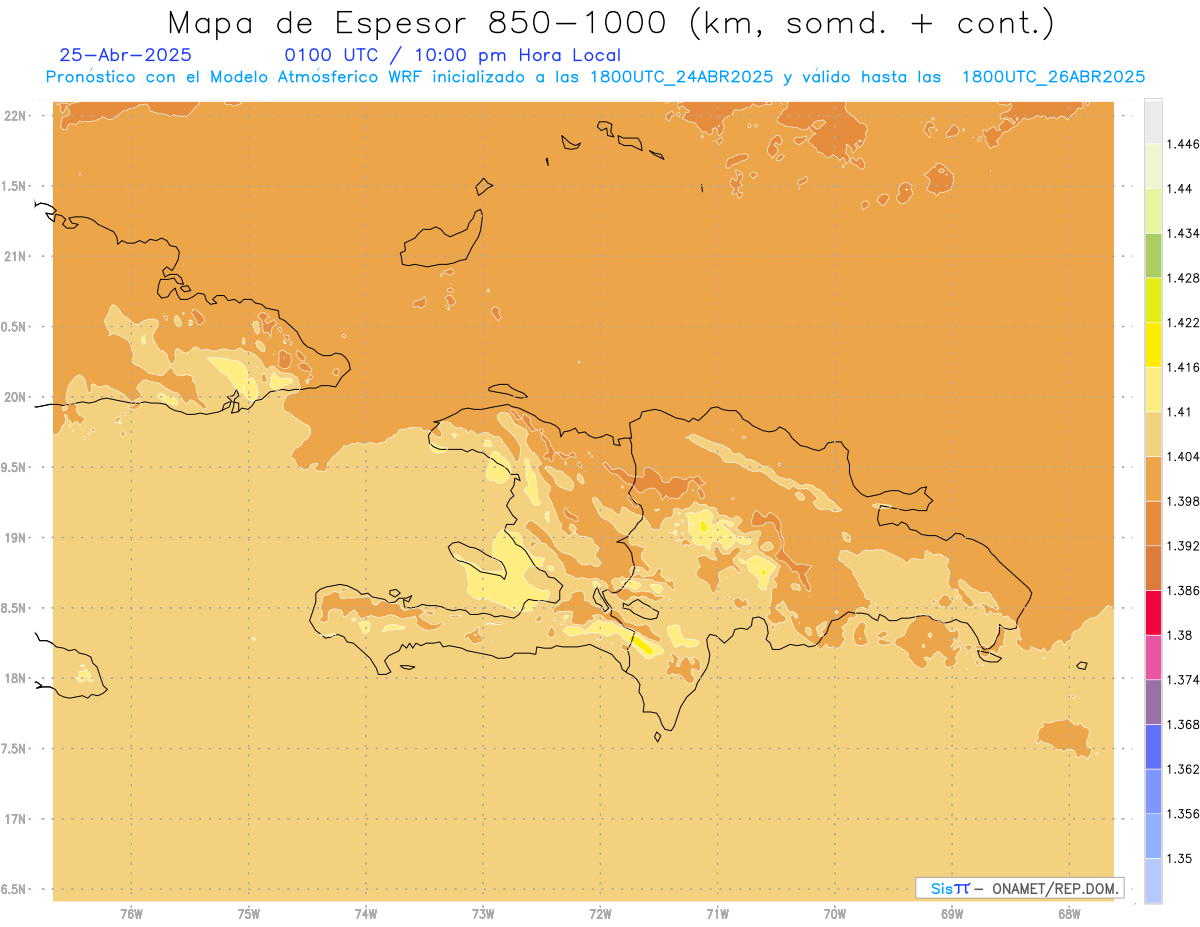Click the legend value '1.434'

click(1182, 233)
